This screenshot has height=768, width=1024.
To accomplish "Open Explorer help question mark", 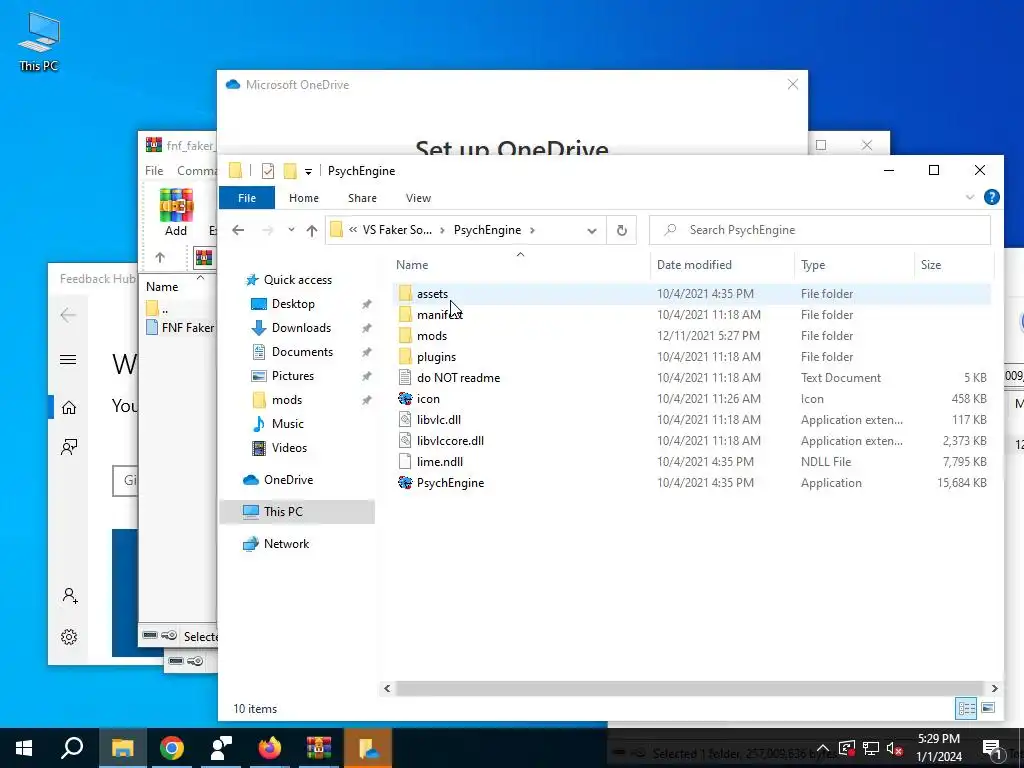I will [x=991, y=197].
